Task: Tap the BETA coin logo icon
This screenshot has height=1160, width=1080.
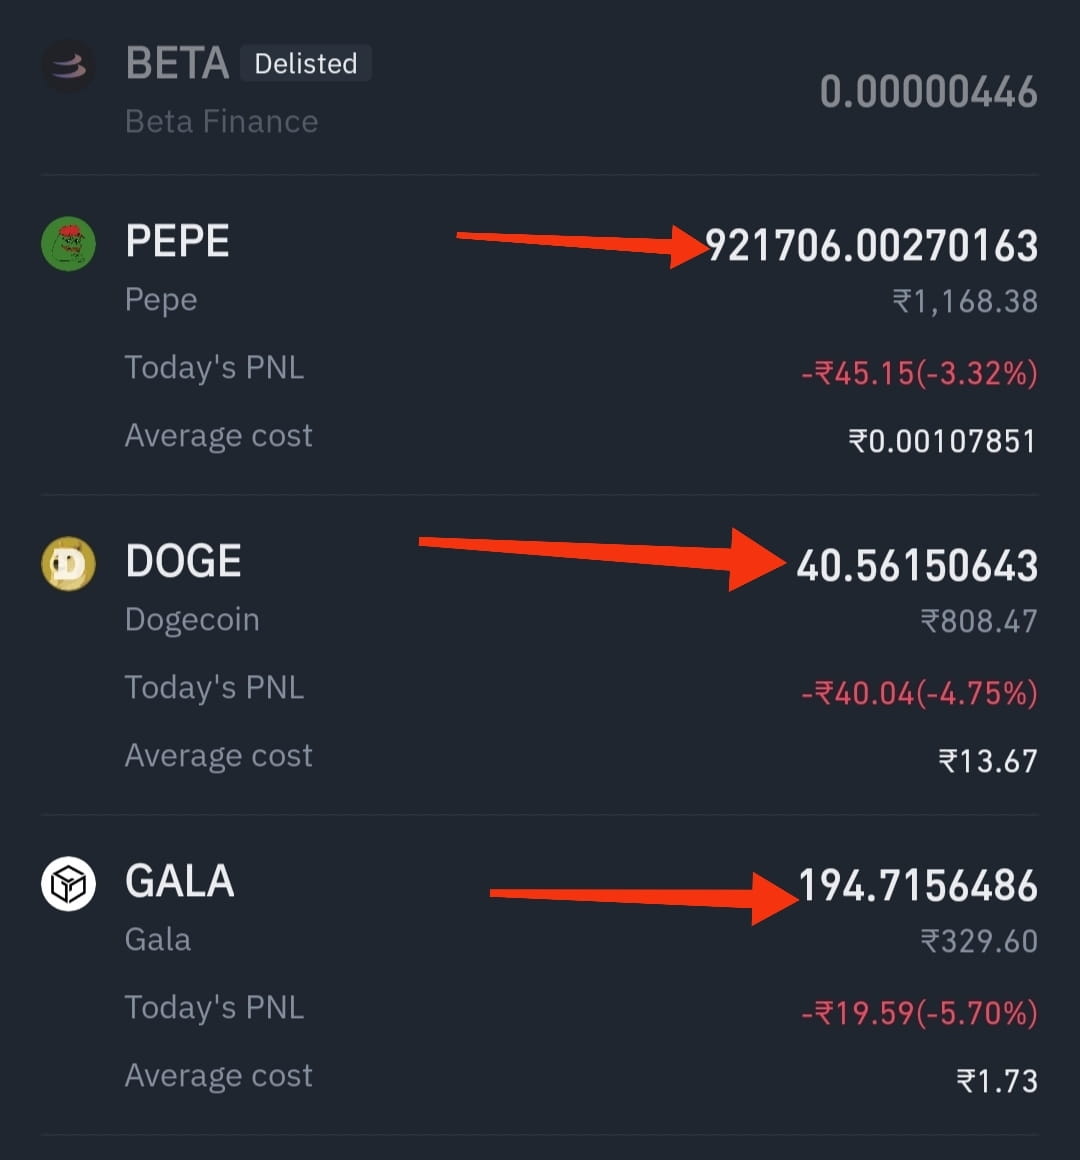Action: (68, 67)
